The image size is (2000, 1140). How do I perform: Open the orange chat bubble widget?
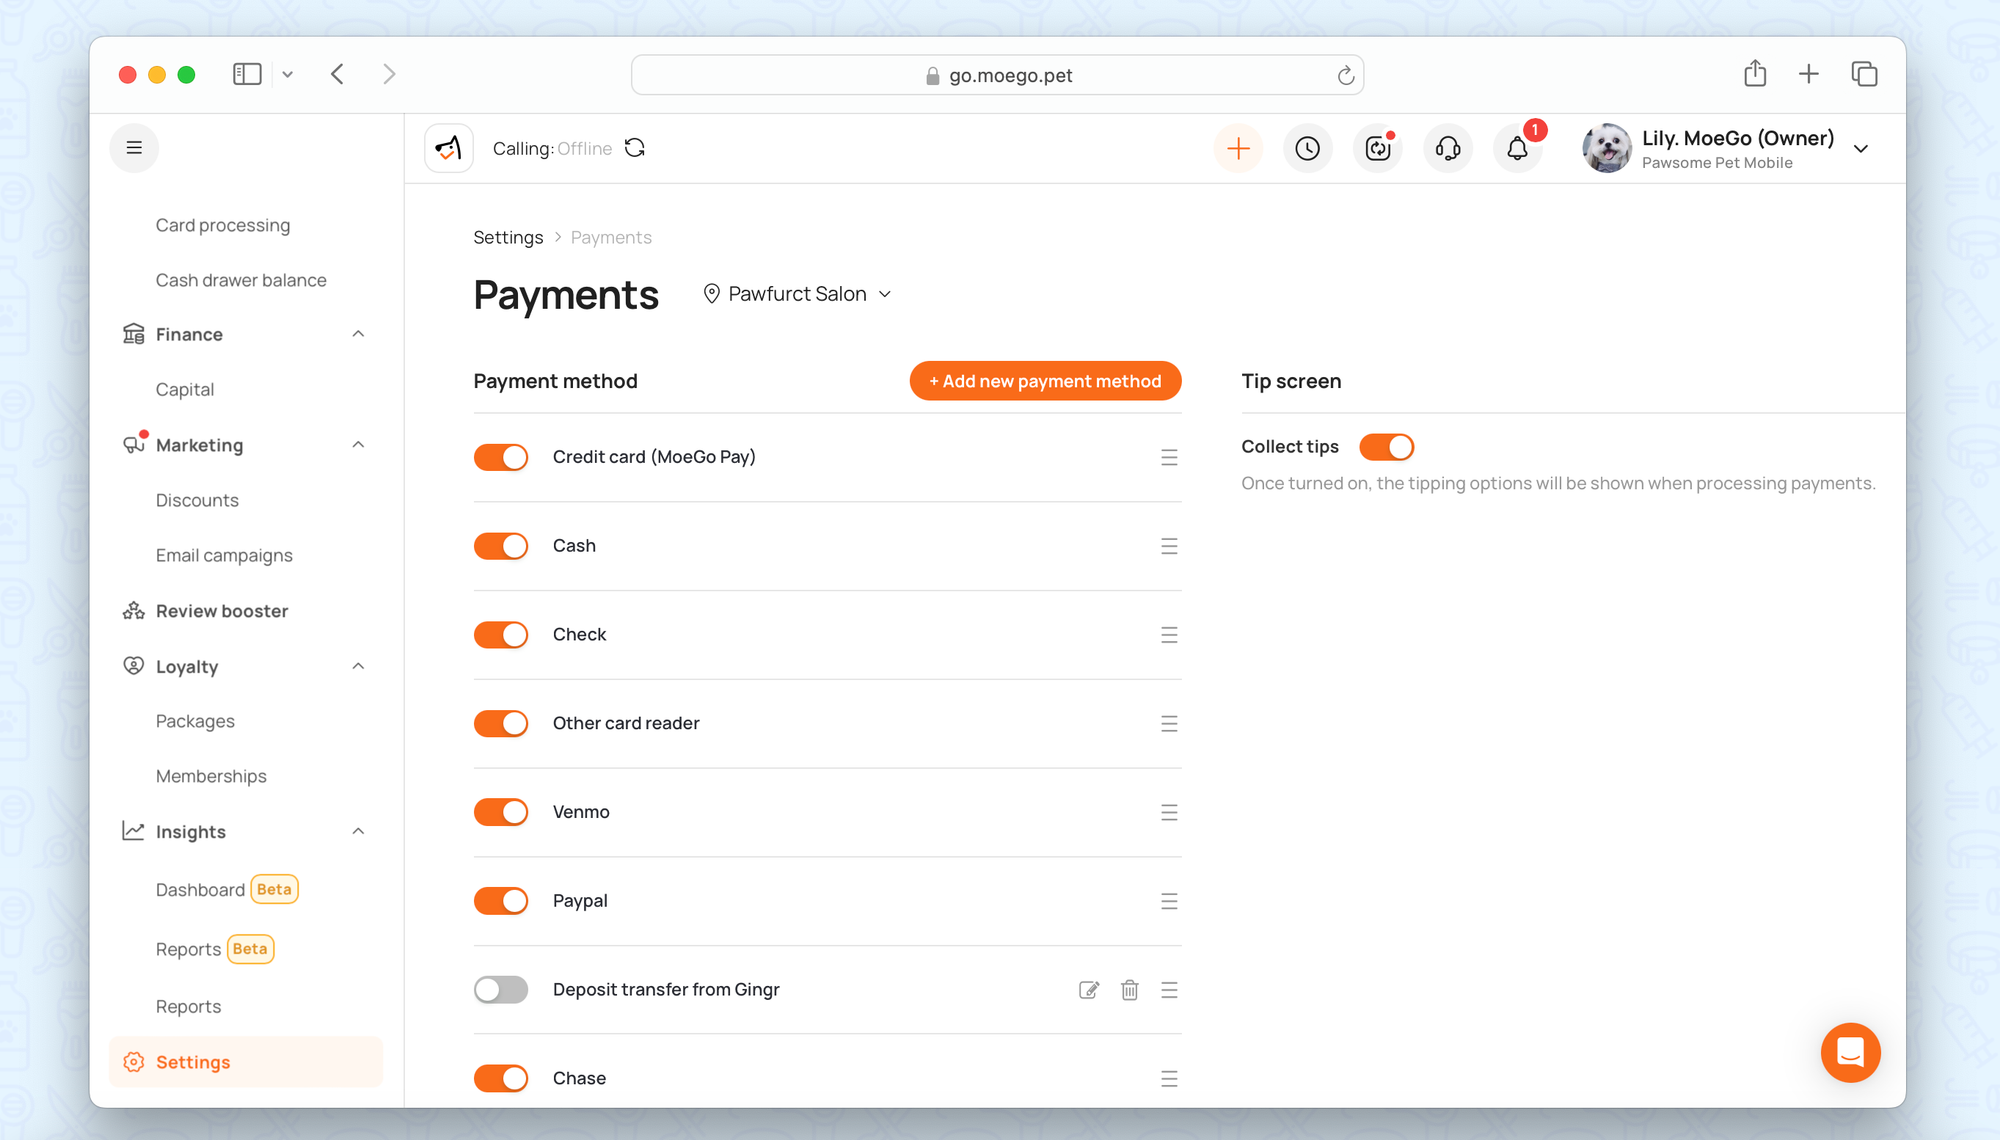pos(1850,1052)
